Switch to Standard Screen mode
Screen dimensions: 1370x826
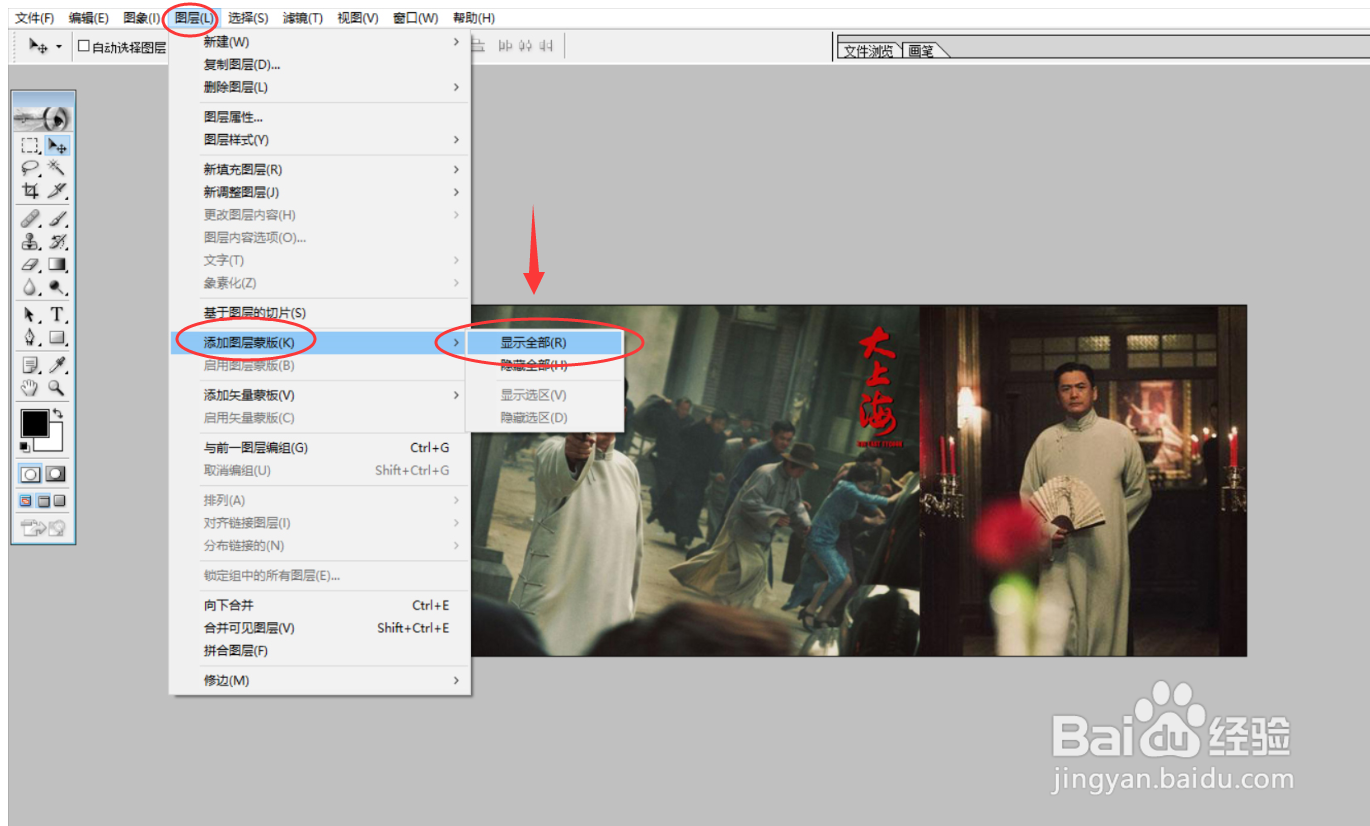(27, 501)
